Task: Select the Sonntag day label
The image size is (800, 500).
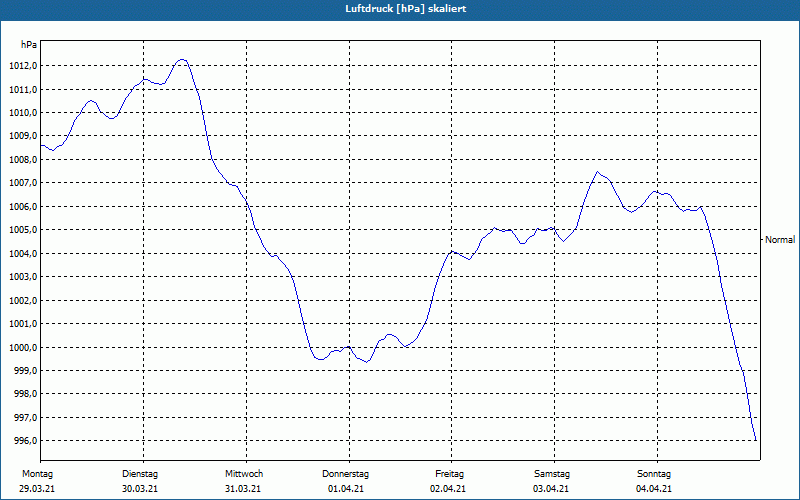Action: 654,474
